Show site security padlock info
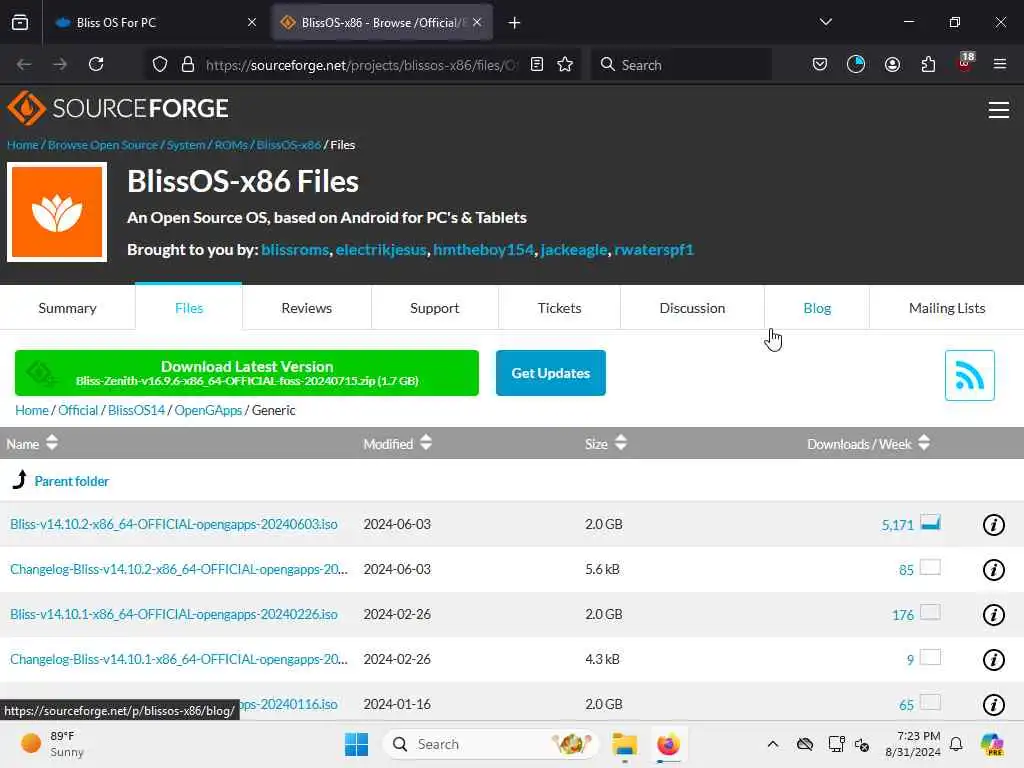Image resolution: width=1024 pixels, height=768 pixels. [x=188, y=64]
